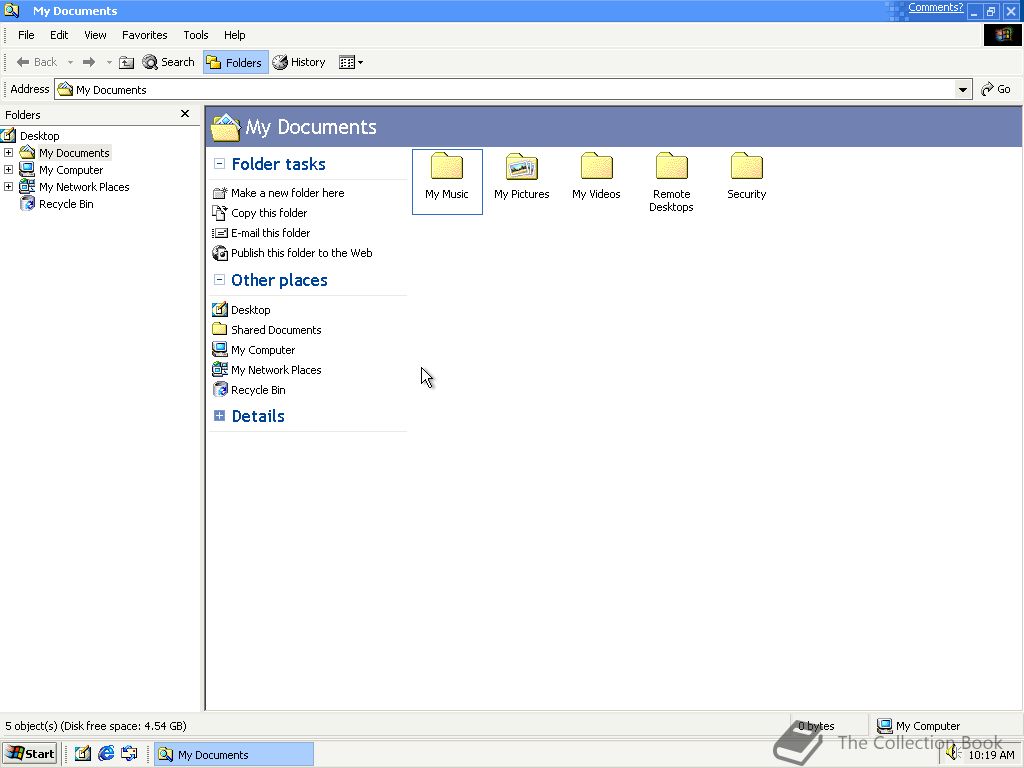The width and height of the screenshot is (1024, 768).
Task: Expand My Documents in the tree
Action: tap(8, 153)
